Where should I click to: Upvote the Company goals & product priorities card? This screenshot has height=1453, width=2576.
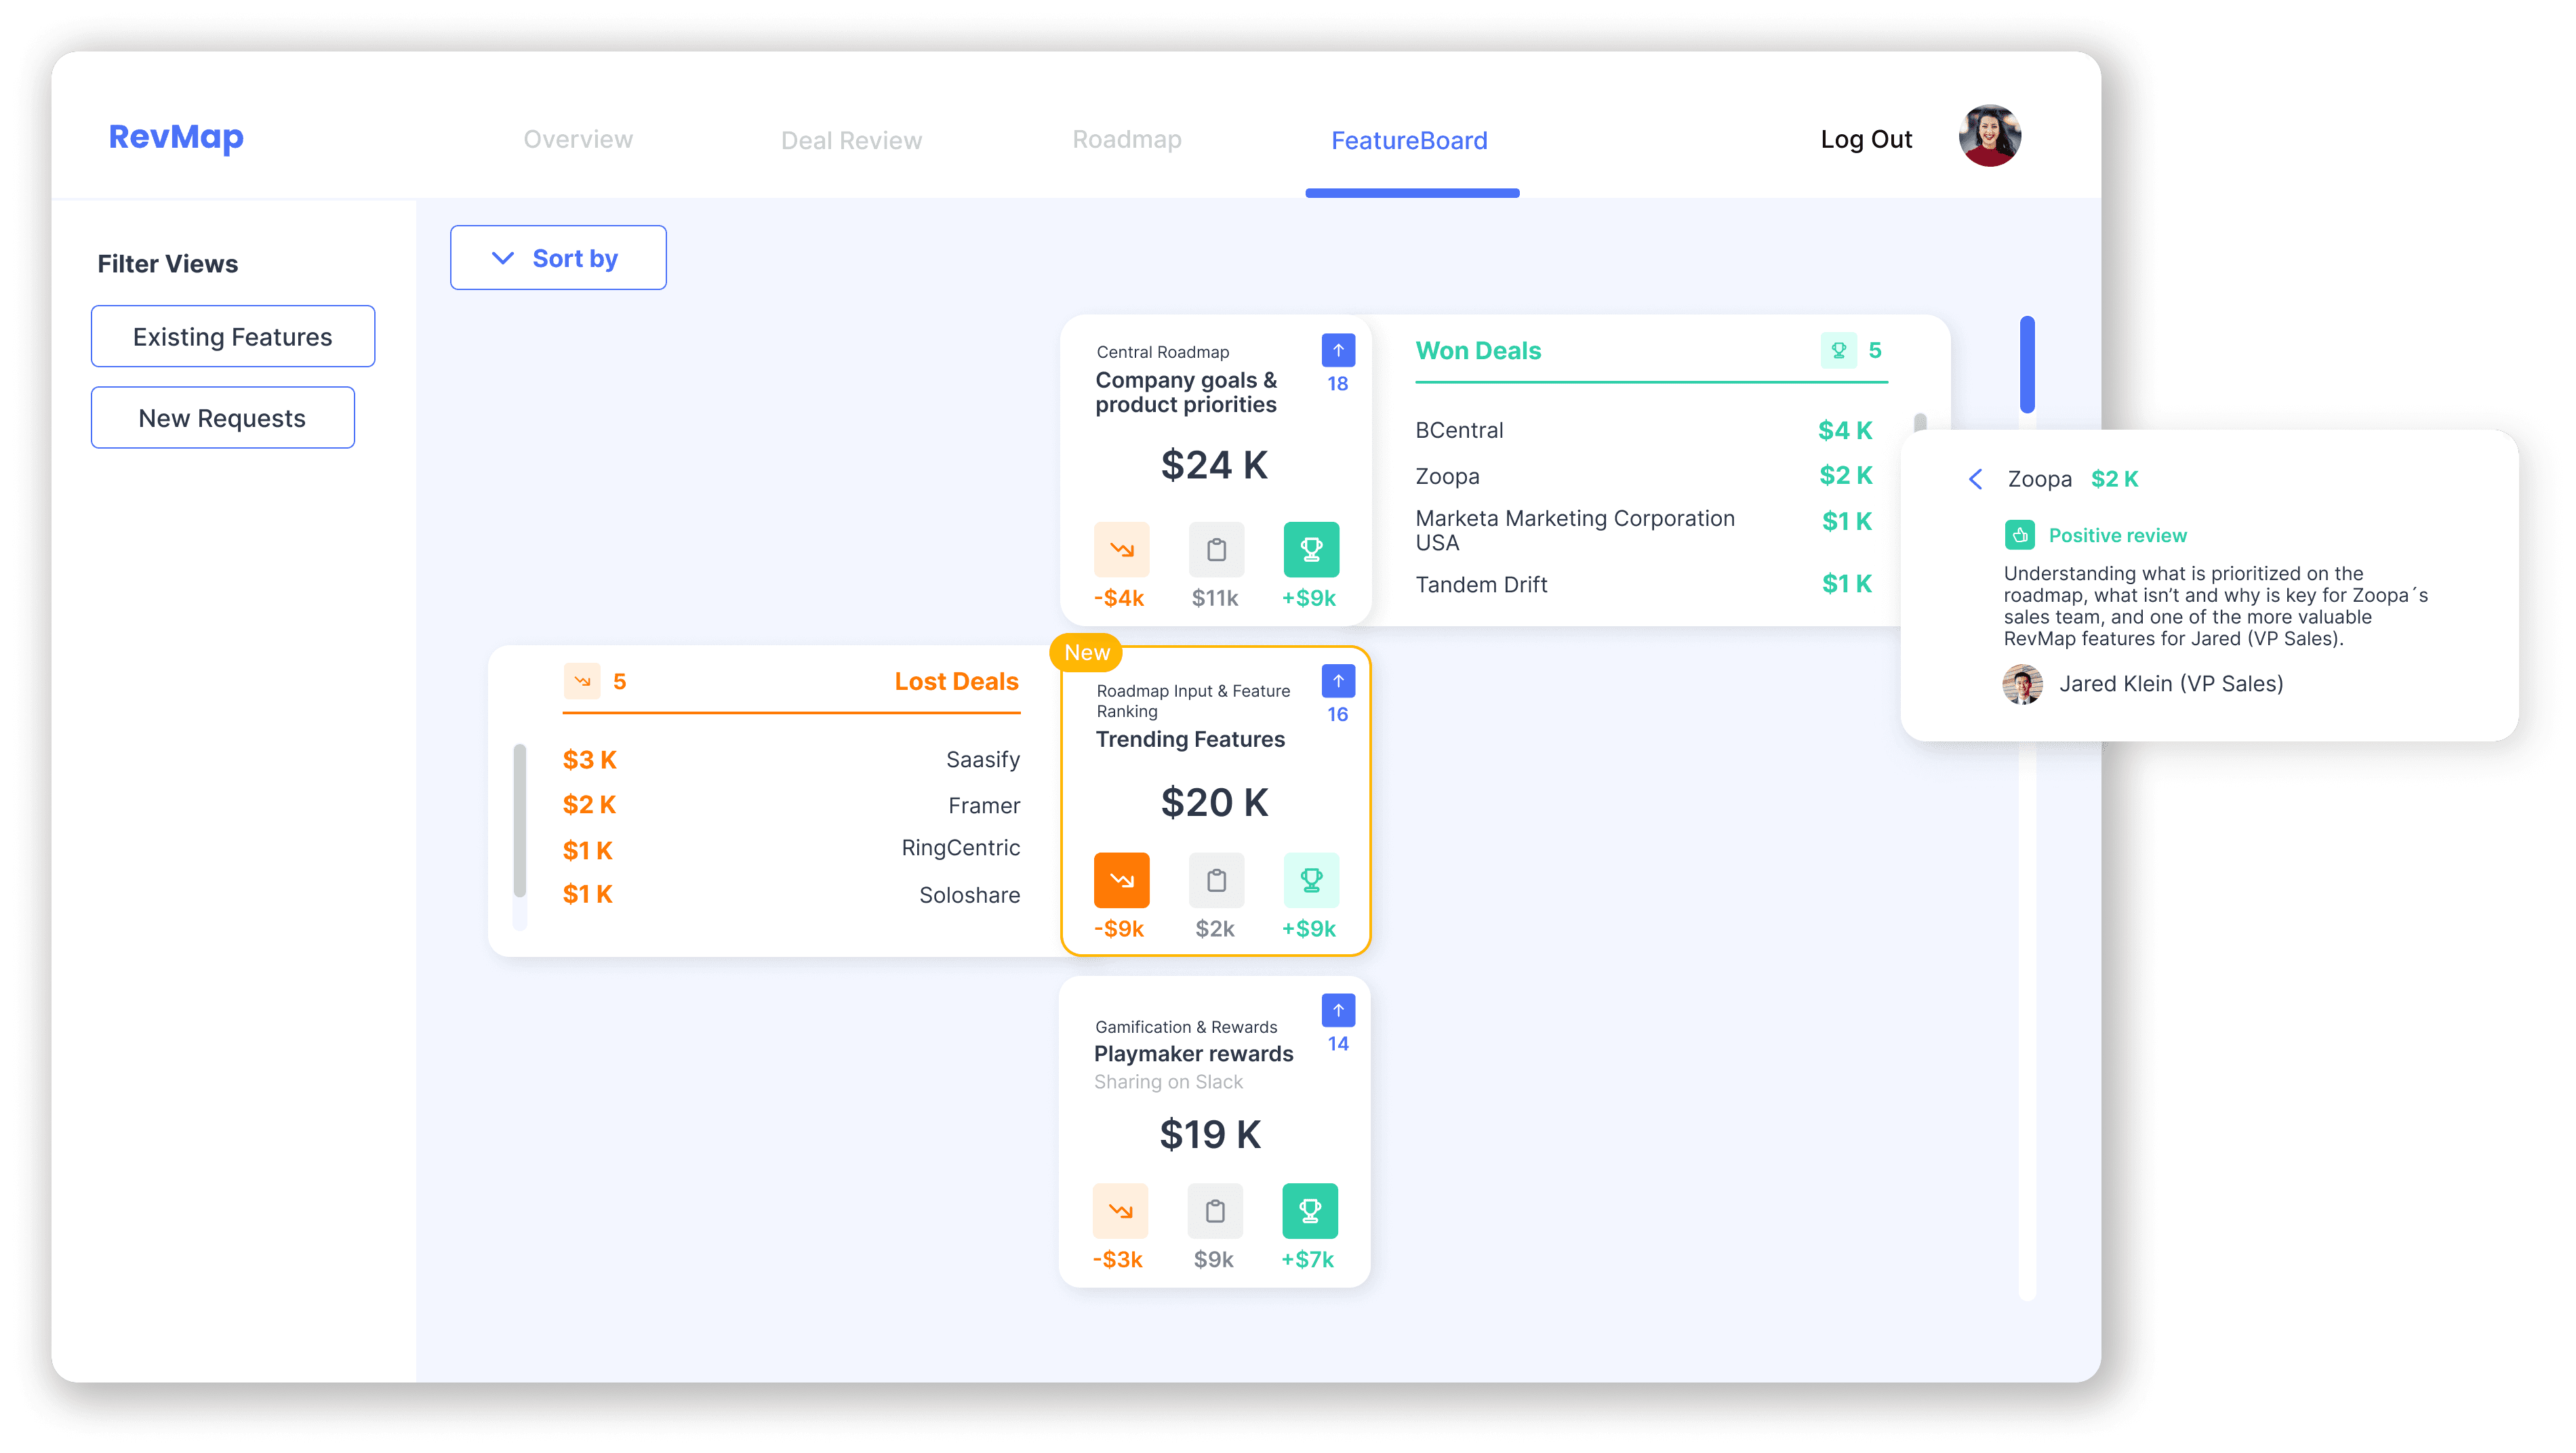tap(1337, 351)
